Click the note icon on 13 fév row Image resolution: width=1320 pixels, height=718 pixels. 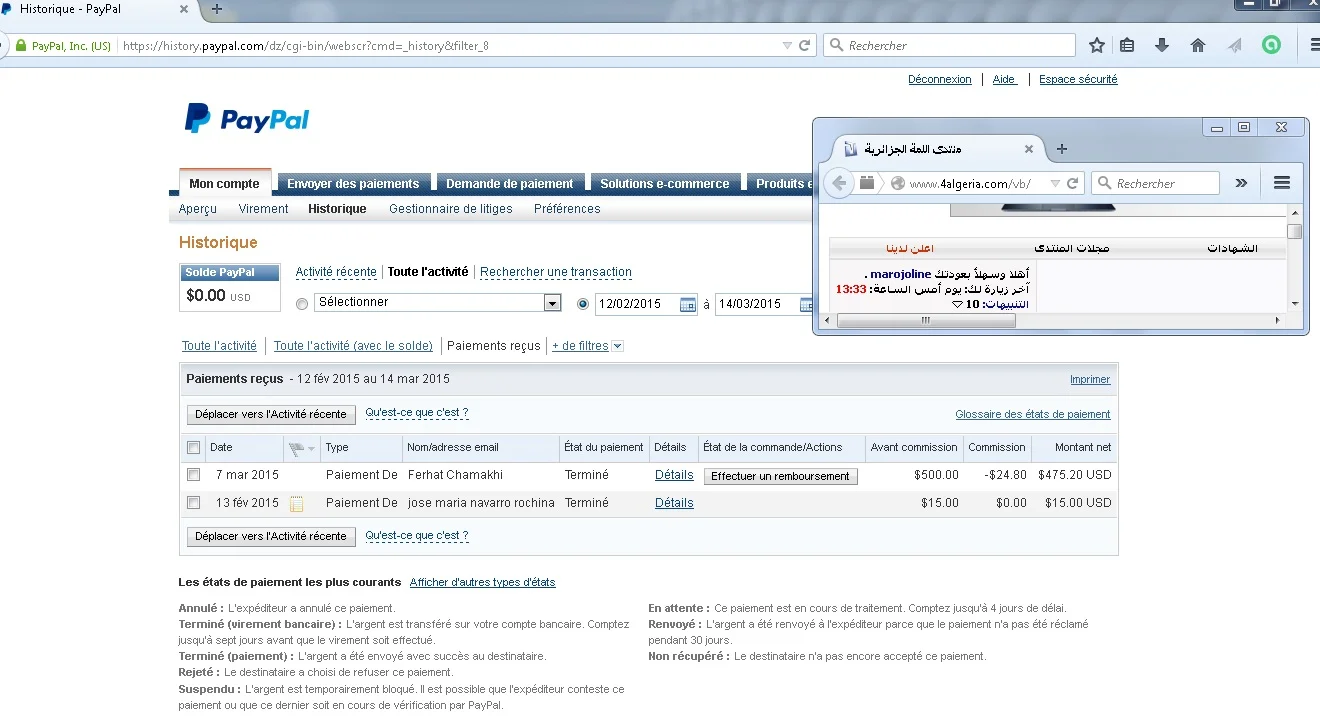(296, 503)
